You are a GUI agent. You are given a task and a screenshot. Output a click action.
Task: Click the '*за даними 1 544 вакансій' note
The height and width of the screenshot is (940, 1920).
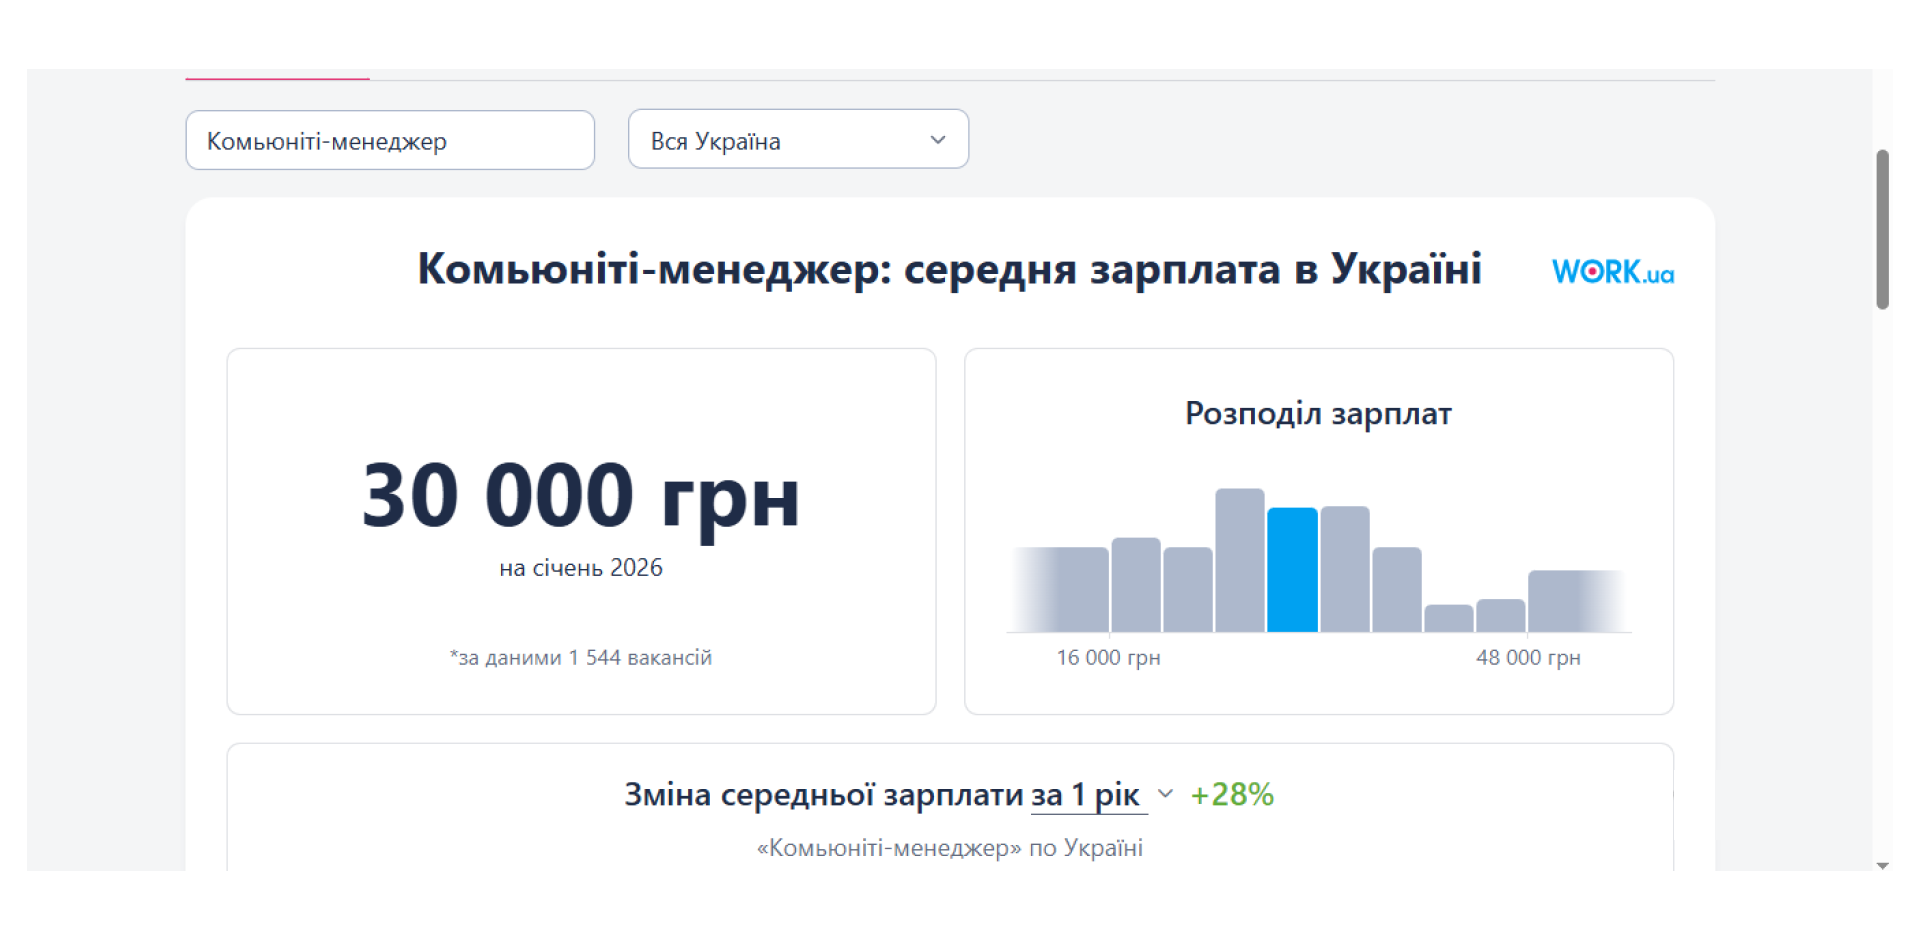581,657
